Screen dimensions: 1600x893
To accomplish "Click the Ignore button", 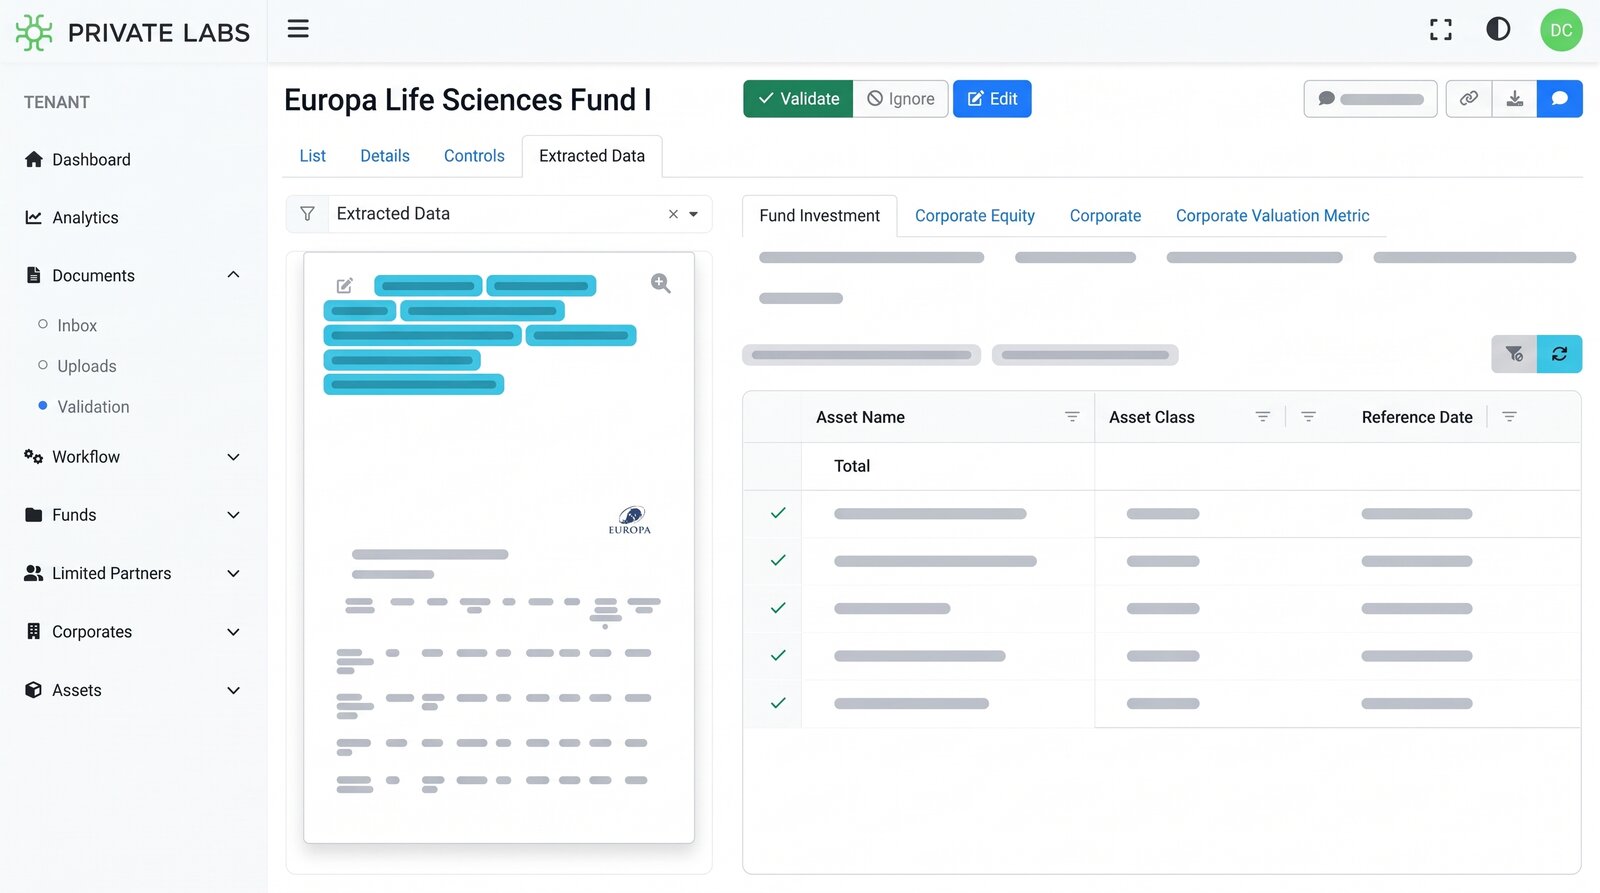I will pos(900,99).
